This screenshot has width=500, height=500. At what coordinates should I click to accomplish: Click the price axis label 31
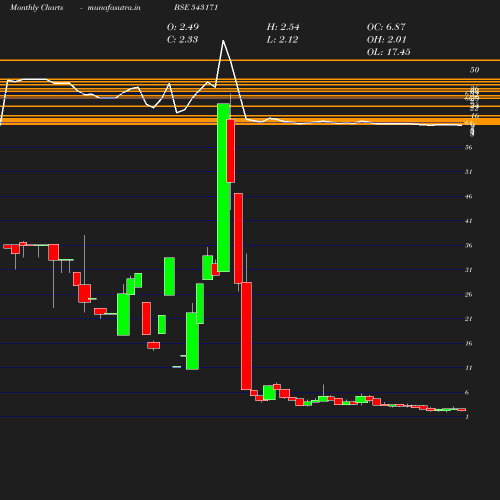[x=468, y=270]
